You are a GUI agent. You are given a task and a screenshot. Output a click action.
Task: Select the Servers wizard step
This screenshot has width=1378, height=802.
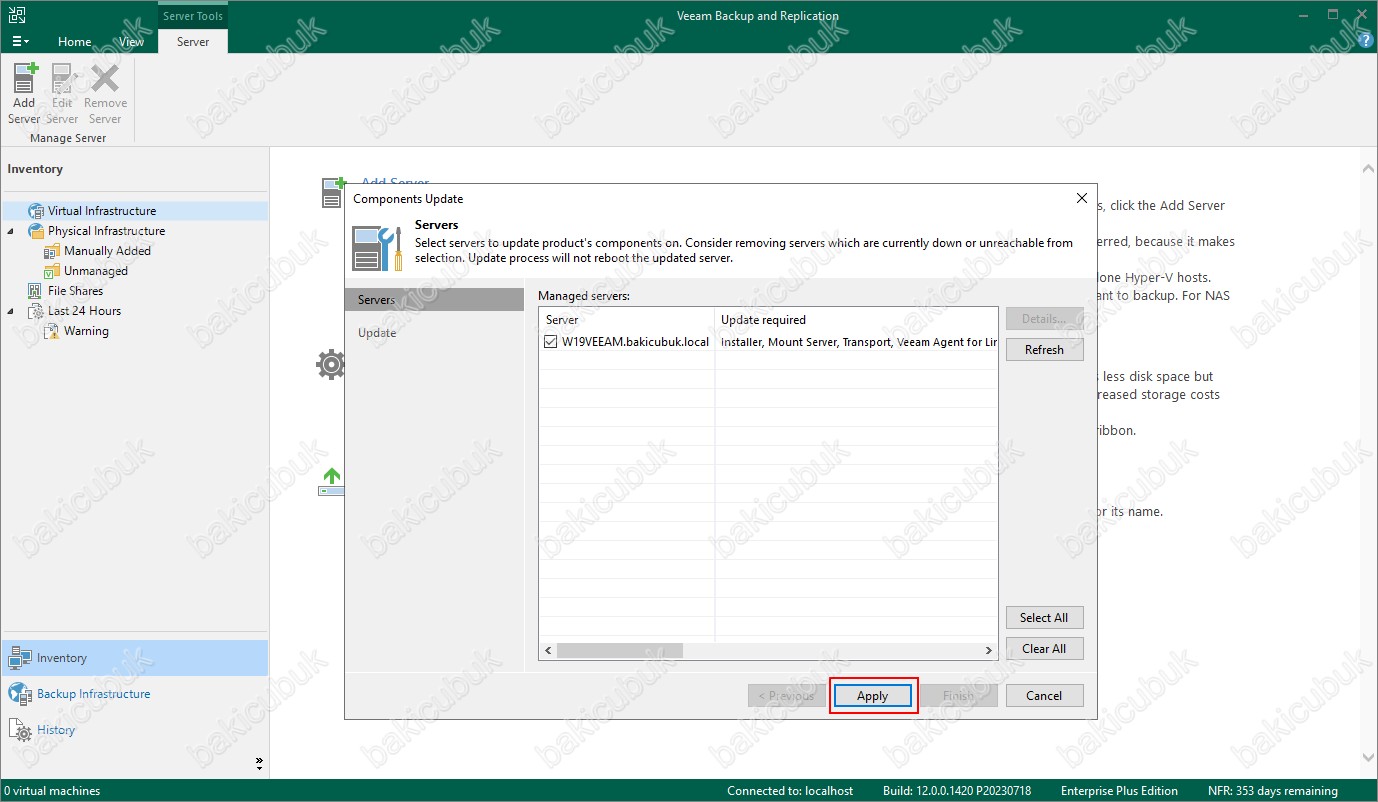pos(434,300)
